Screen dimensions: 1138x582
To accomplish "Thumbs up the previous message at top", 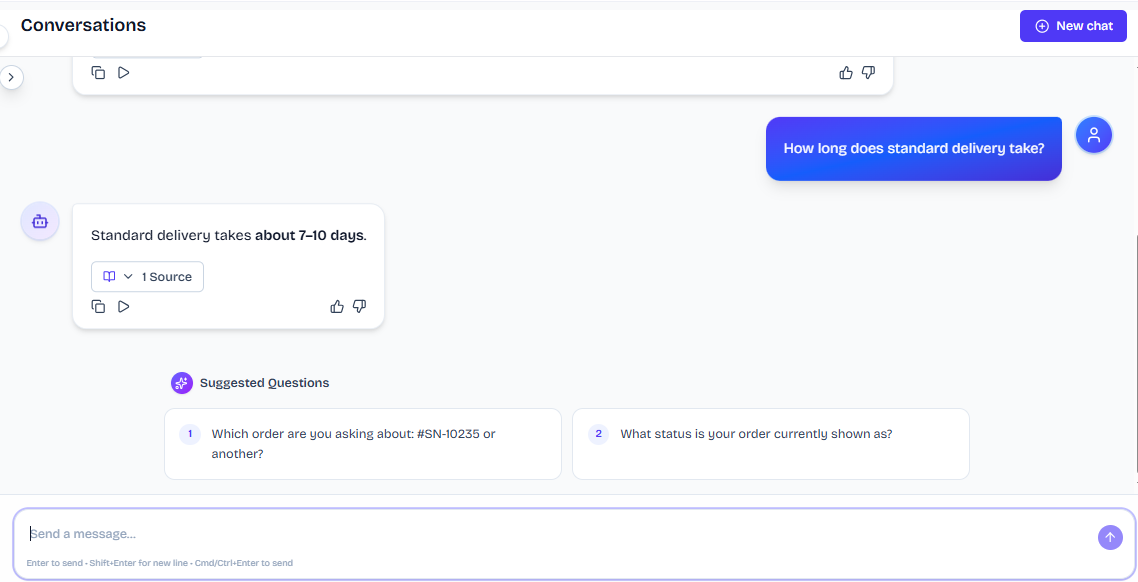I will [846, 73].
